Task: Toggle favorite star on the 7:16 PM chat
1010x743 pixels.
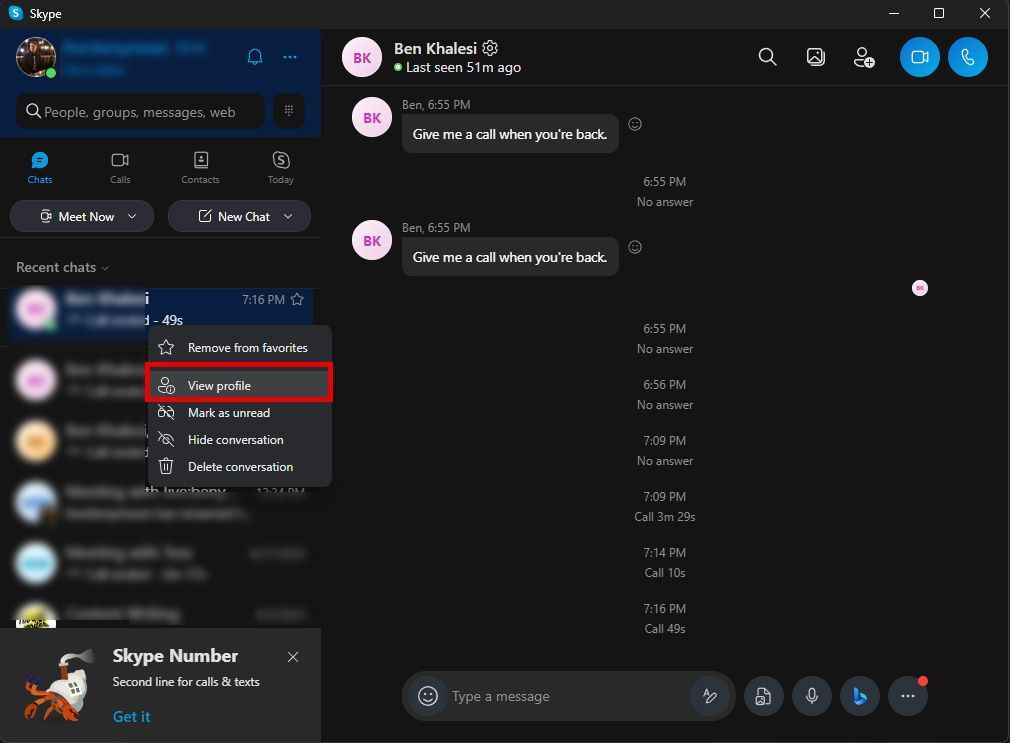Action: point(297,299)
